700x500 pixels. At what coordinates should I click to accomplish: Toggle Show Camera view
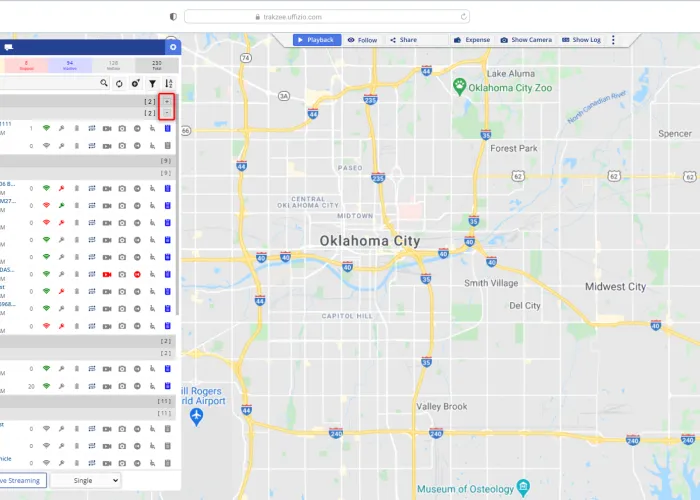pos(526,40)
